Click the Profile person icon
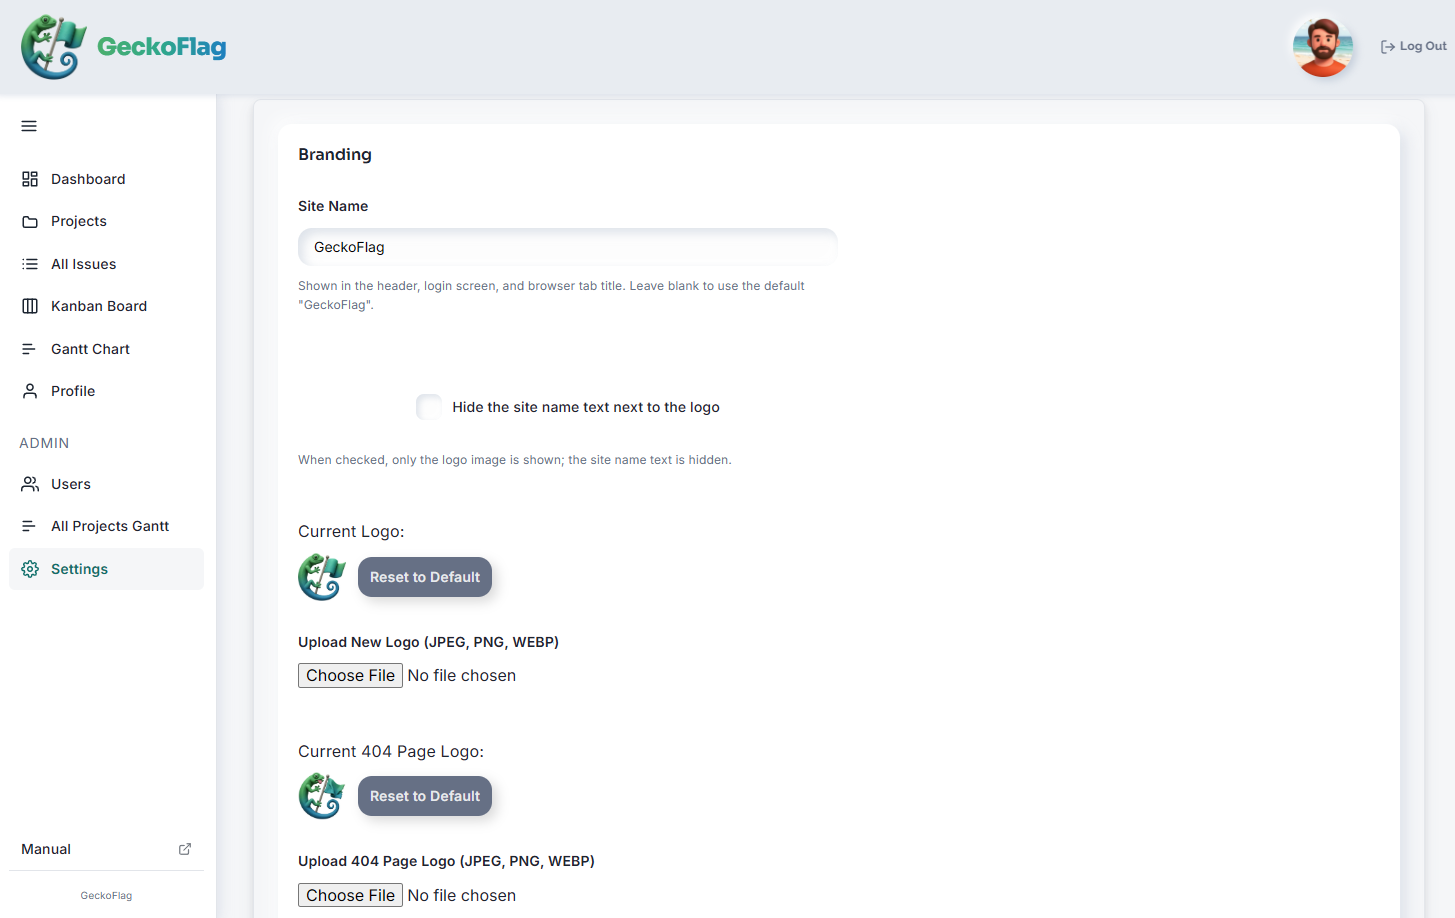 [x=30, y=391]
